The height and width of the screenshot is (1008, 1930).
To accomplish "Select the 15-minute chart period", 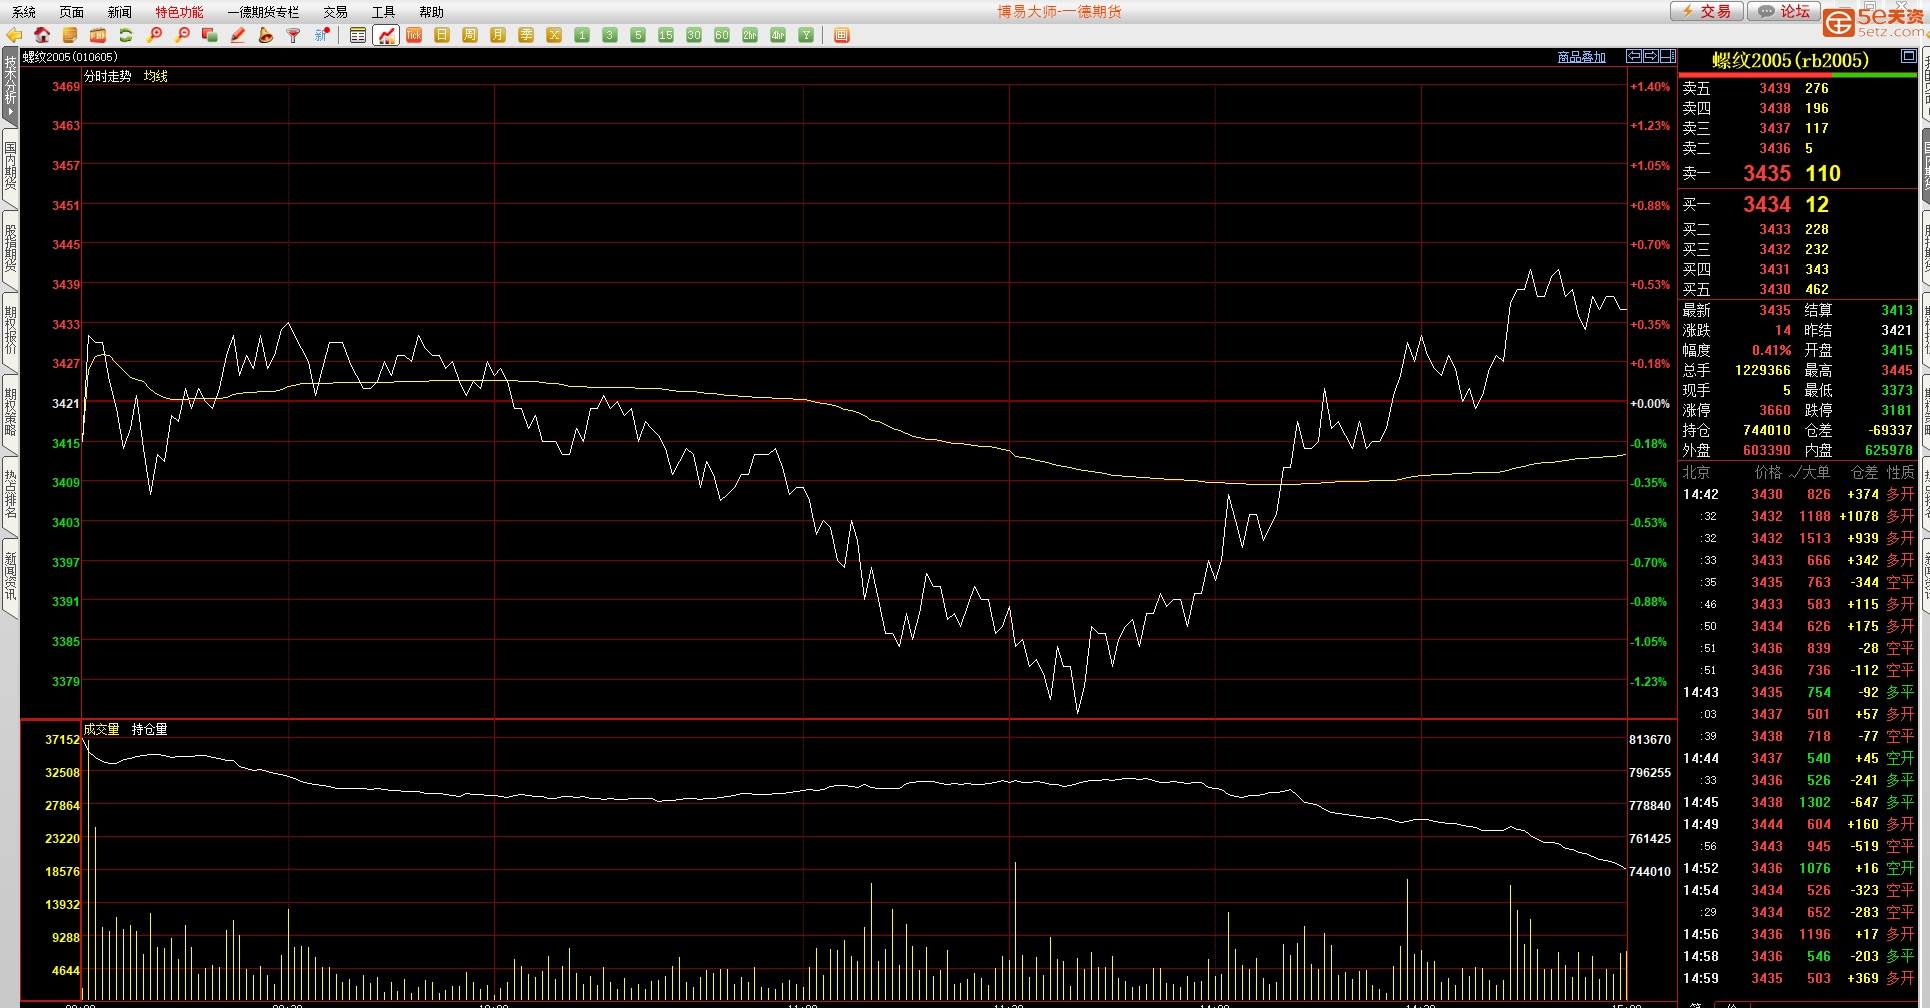I will [666, 35].
